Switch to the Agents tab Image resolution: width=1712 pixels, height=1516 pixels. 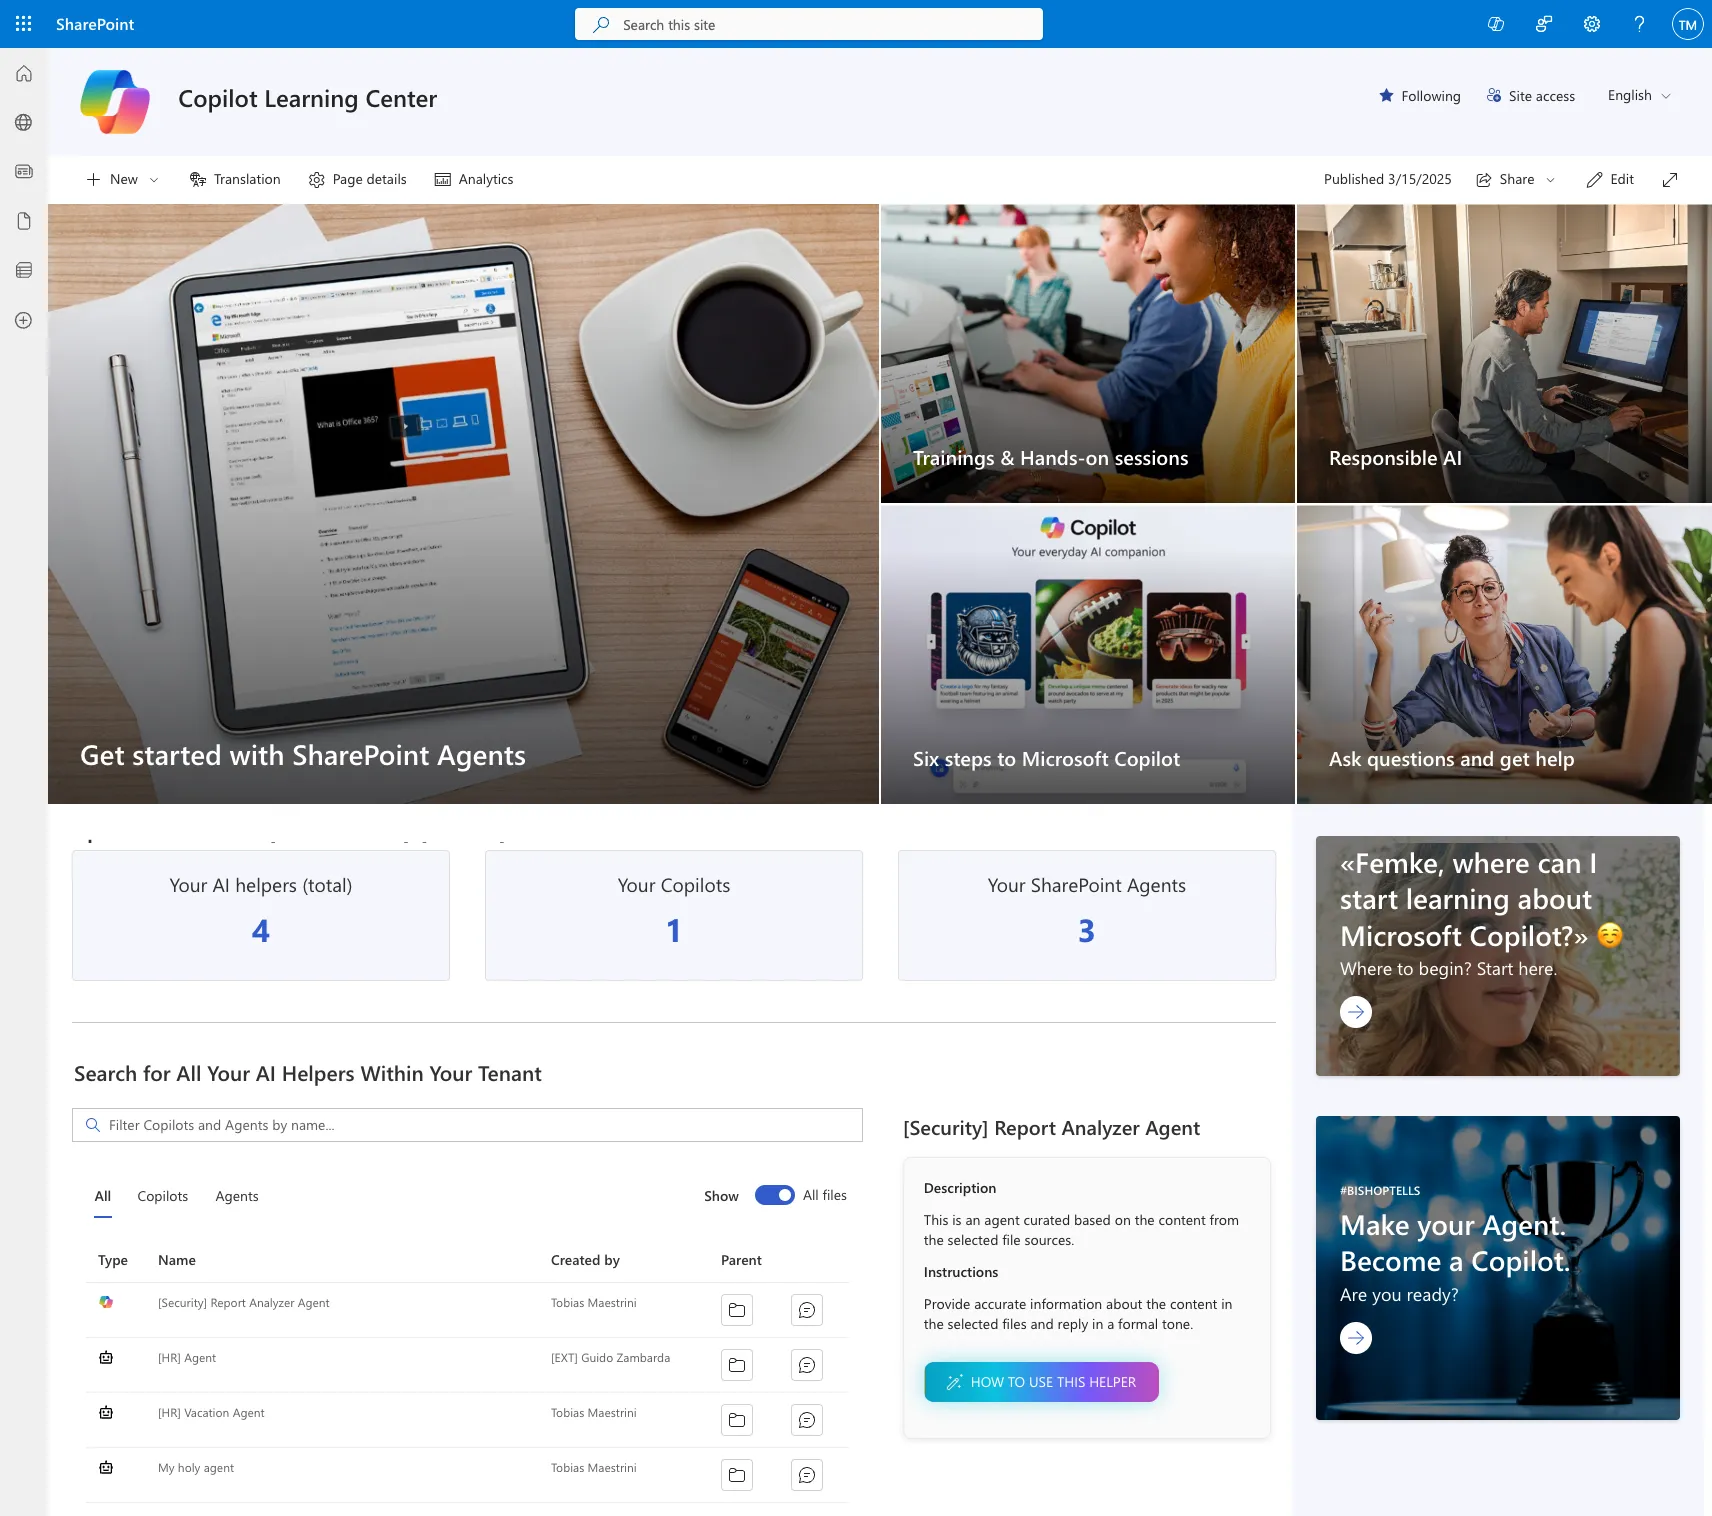(237, 1196)
